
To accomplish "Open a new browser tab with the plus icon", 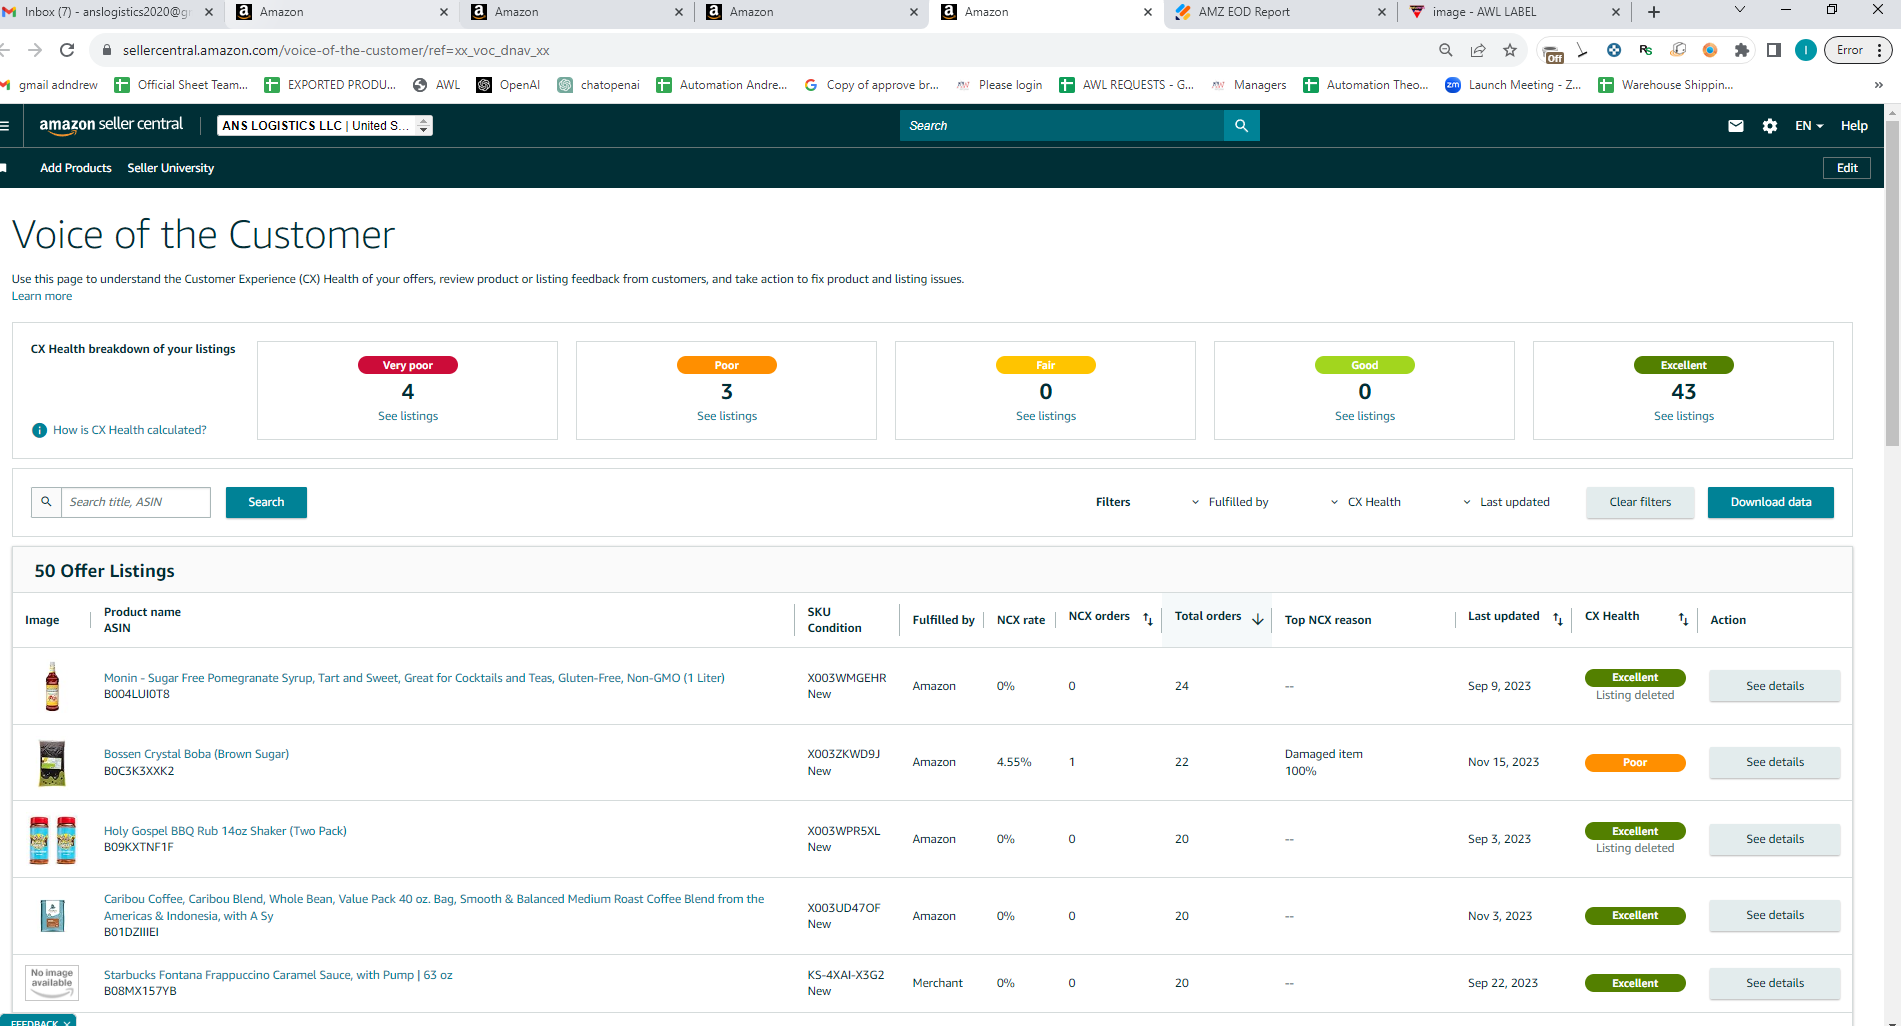I will coord(1654,12).
